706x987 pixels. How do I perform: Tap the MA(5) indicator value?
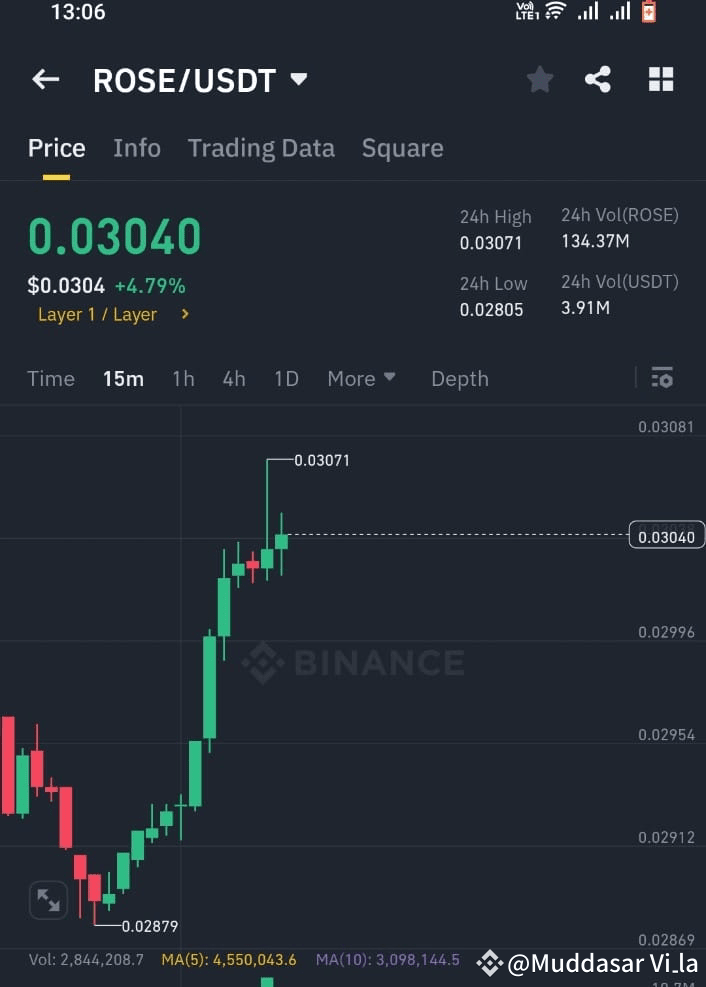coord(229,960)
